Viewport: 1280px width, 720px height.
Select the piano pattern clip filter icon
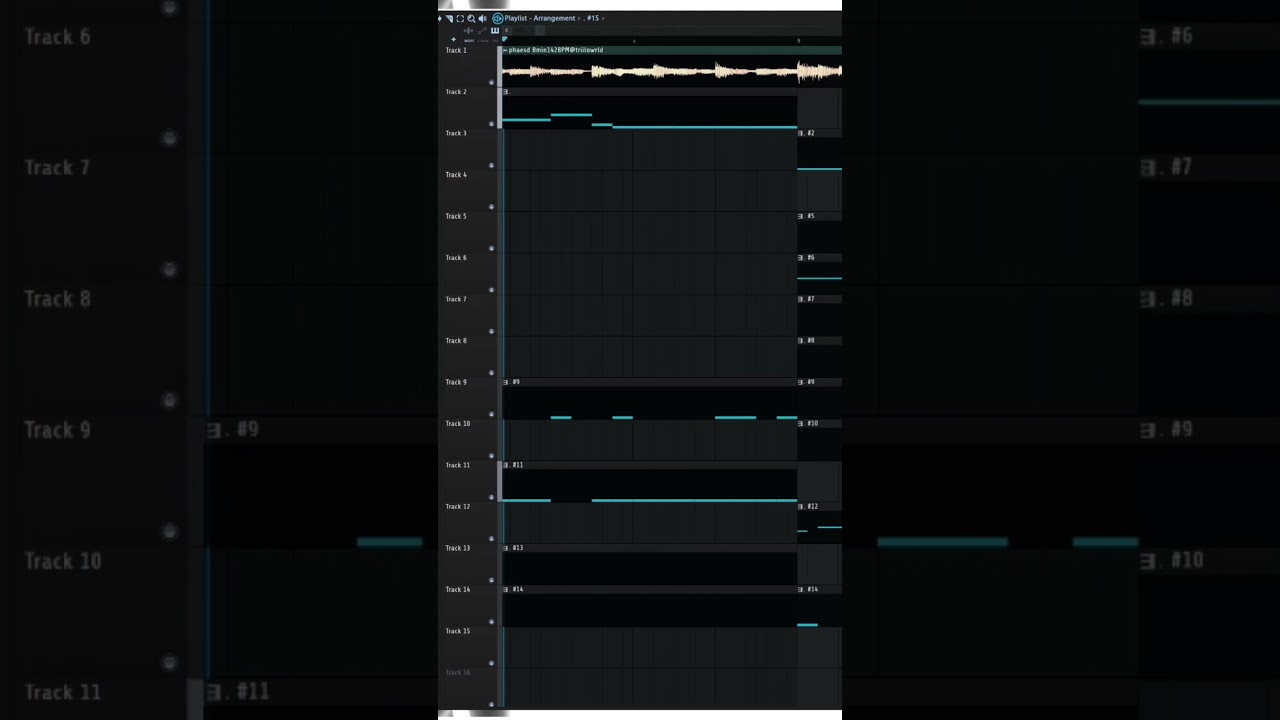coord(494,31)
